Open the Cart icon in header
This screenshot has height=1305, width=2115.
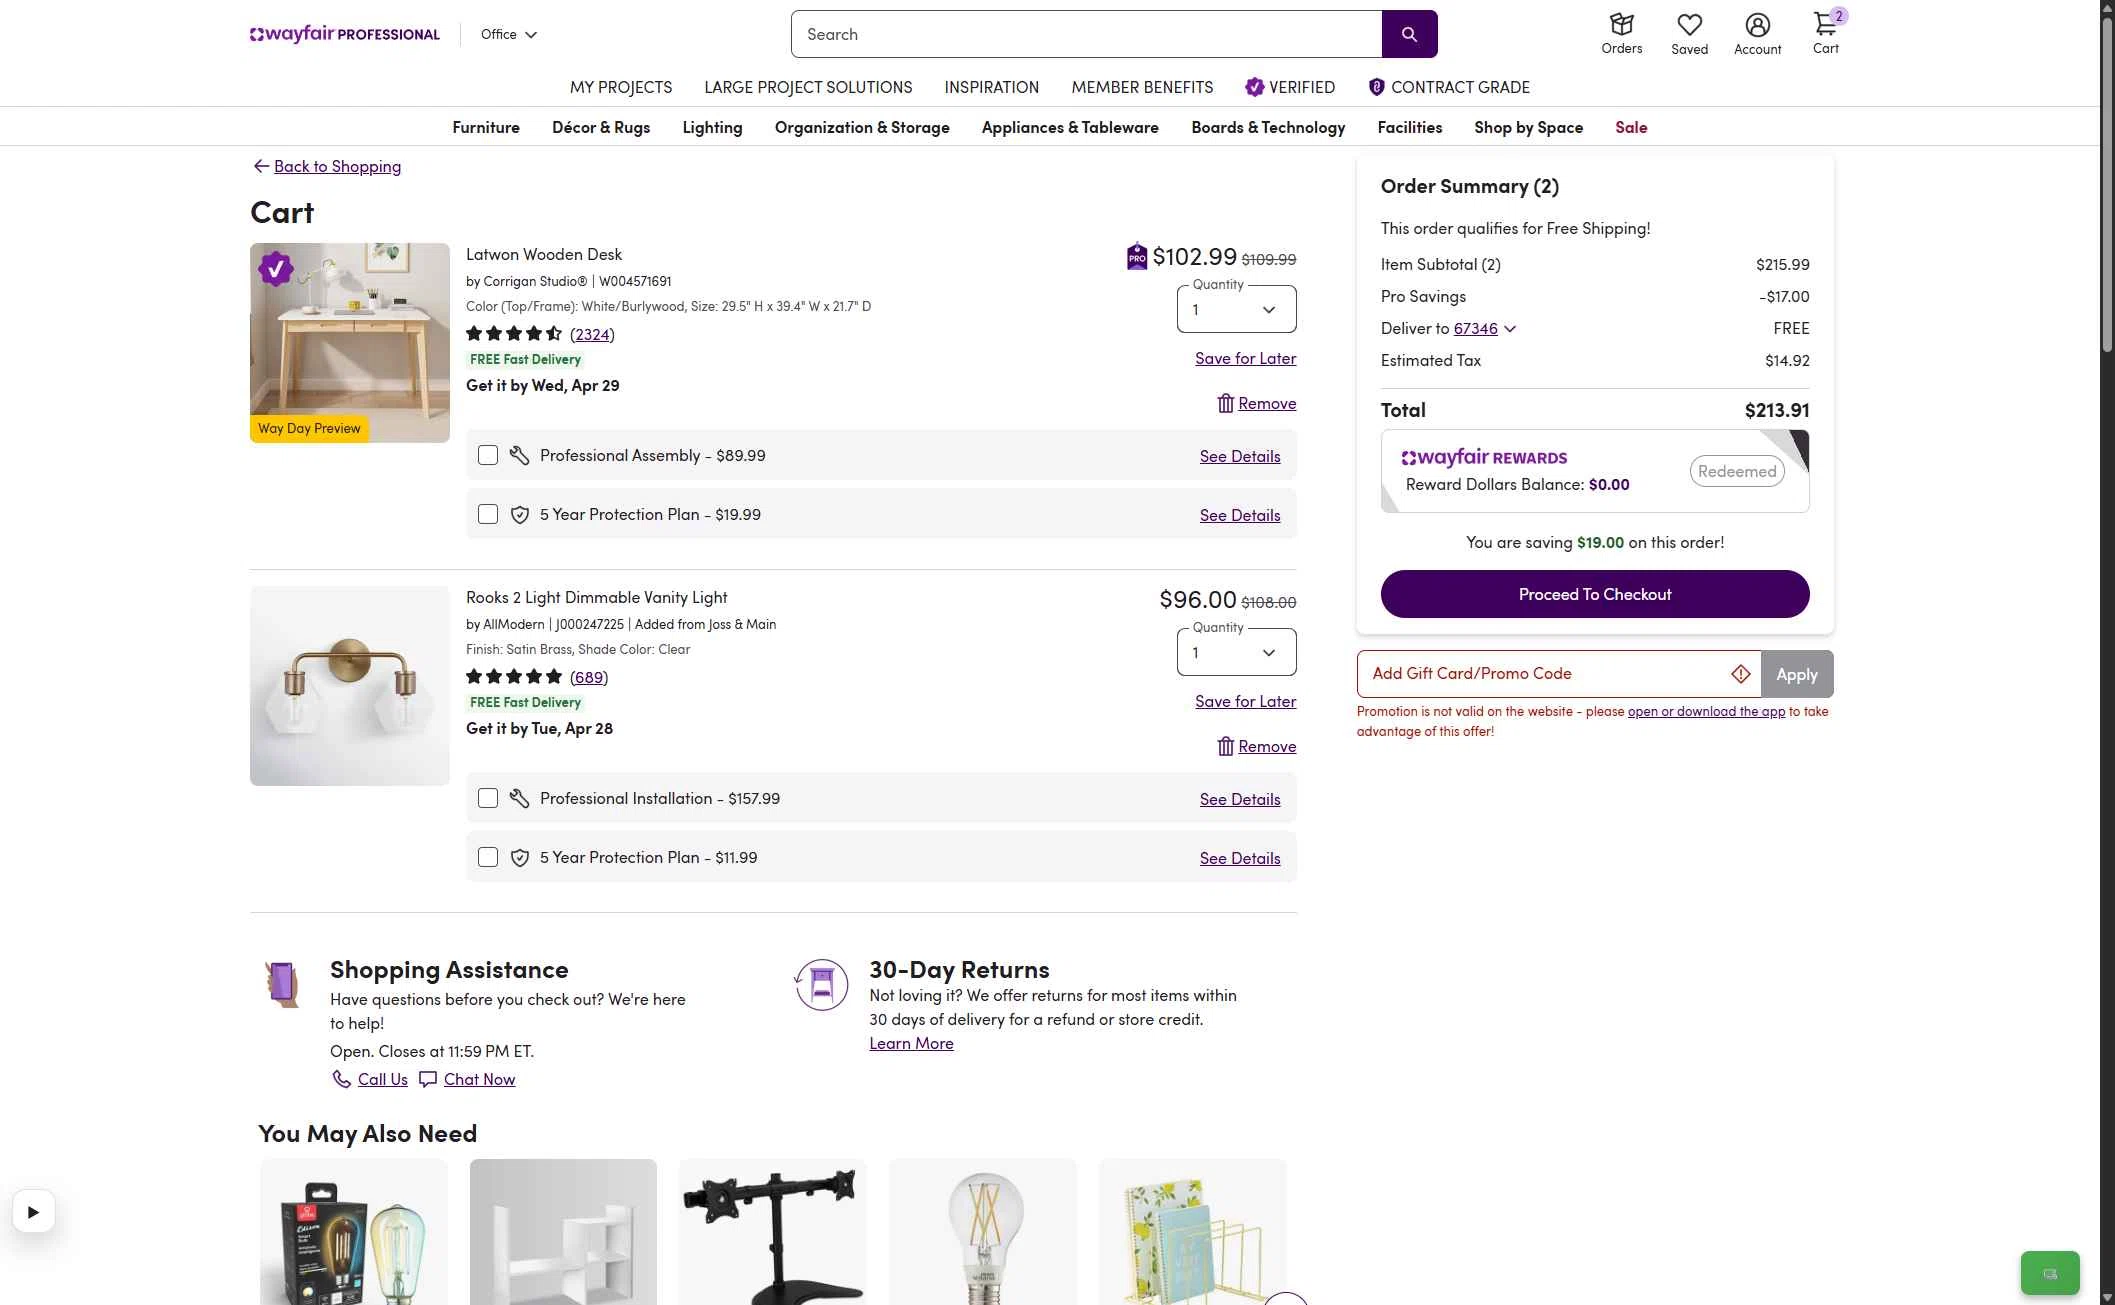tap(1826, 24)
